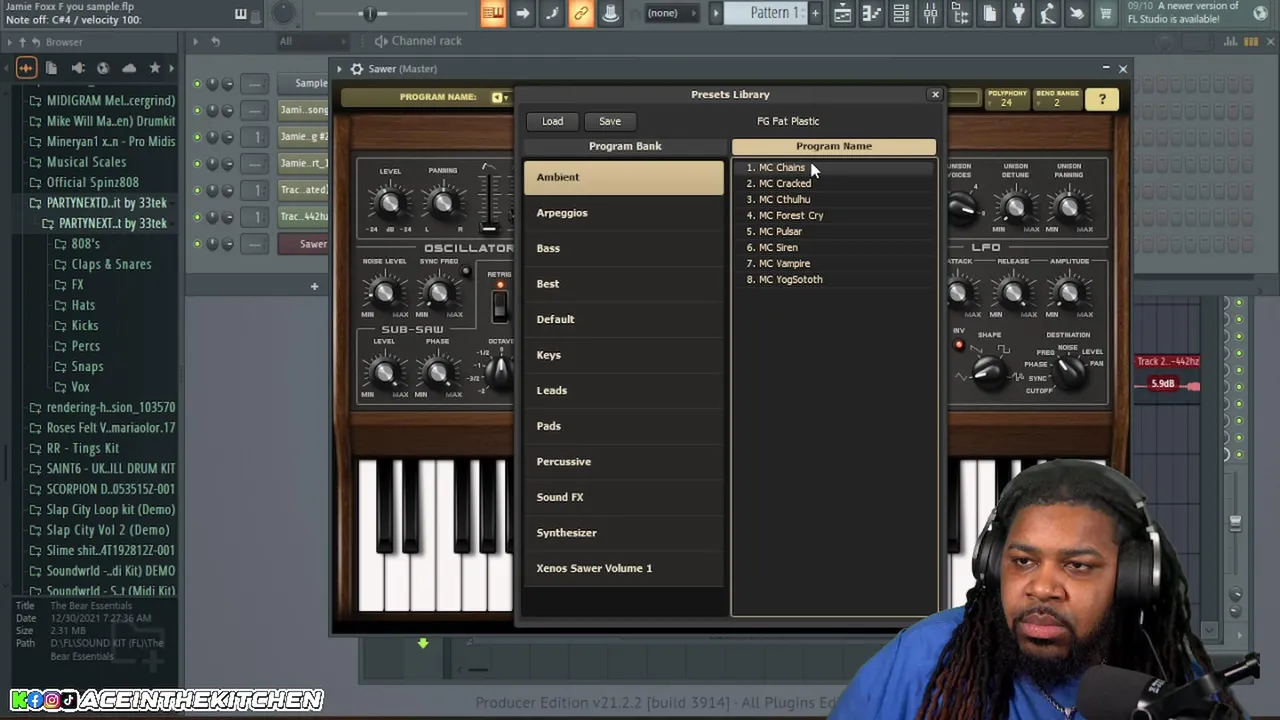
Task: Select the browser files tab icon
Action: tap(51, 68)
